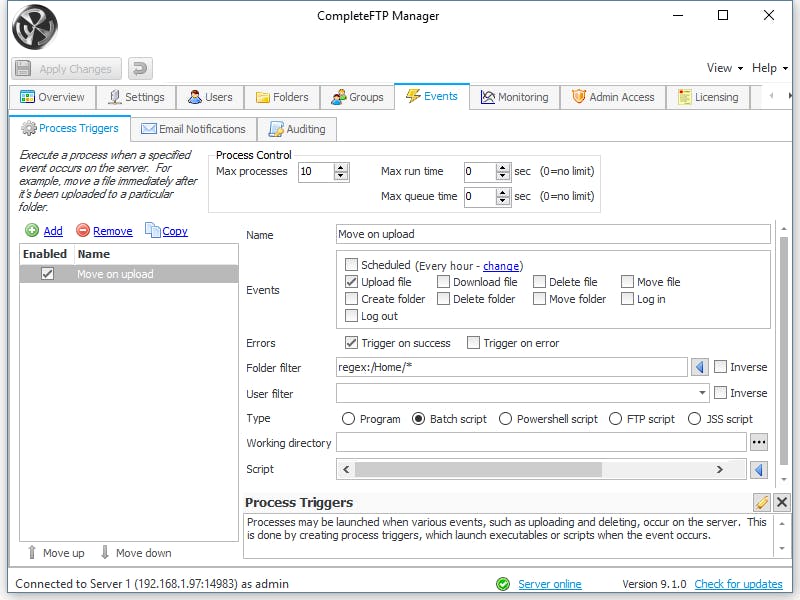800x600 pixels.
Task: Click the CompleteFTP logo icon
Action: click(35, 27)
